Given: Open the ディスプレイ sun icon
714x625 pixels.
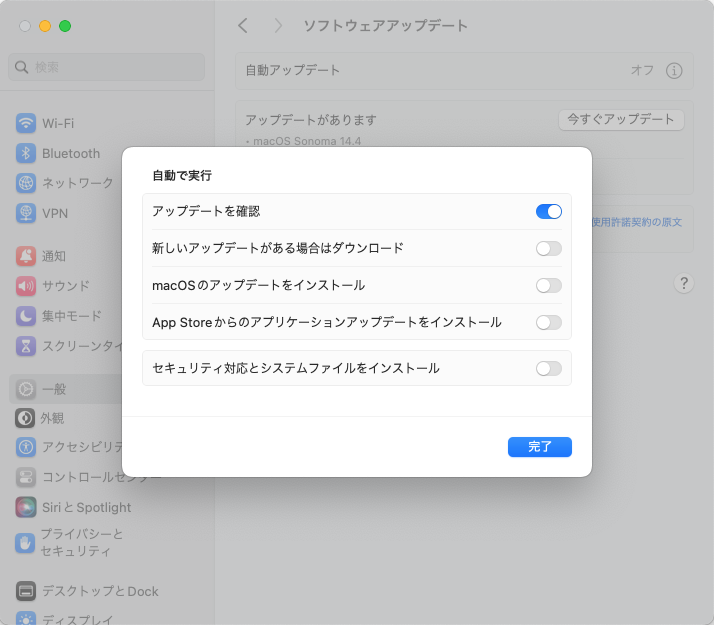Looking at the screenshot, I should pyautogui.click(x=26, y=618).
